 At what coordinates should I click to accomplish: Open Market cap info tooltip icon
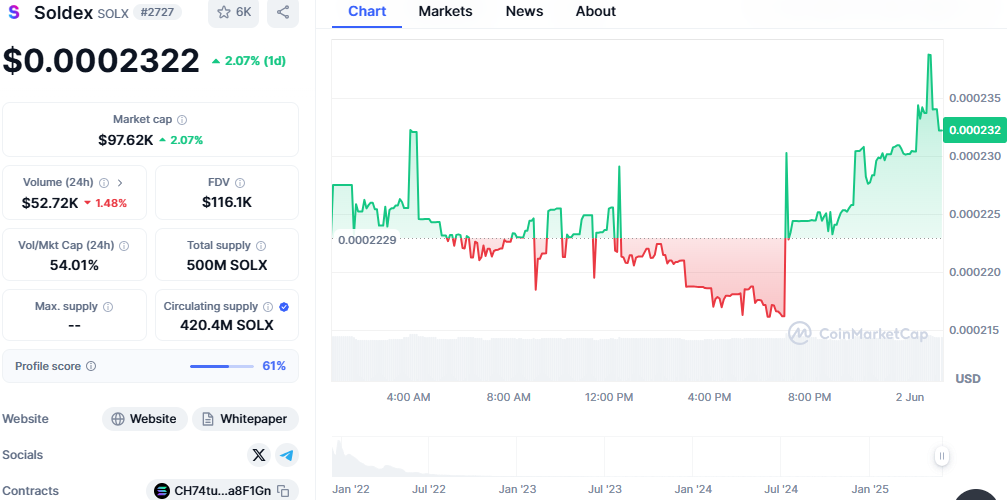tap(182, 119)
